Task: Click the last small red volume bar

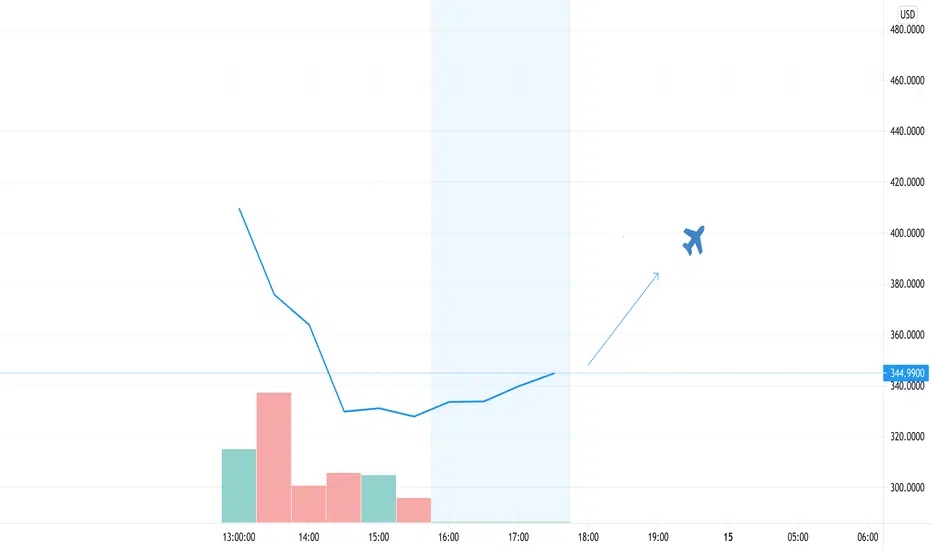Action: tap(414, 510)
